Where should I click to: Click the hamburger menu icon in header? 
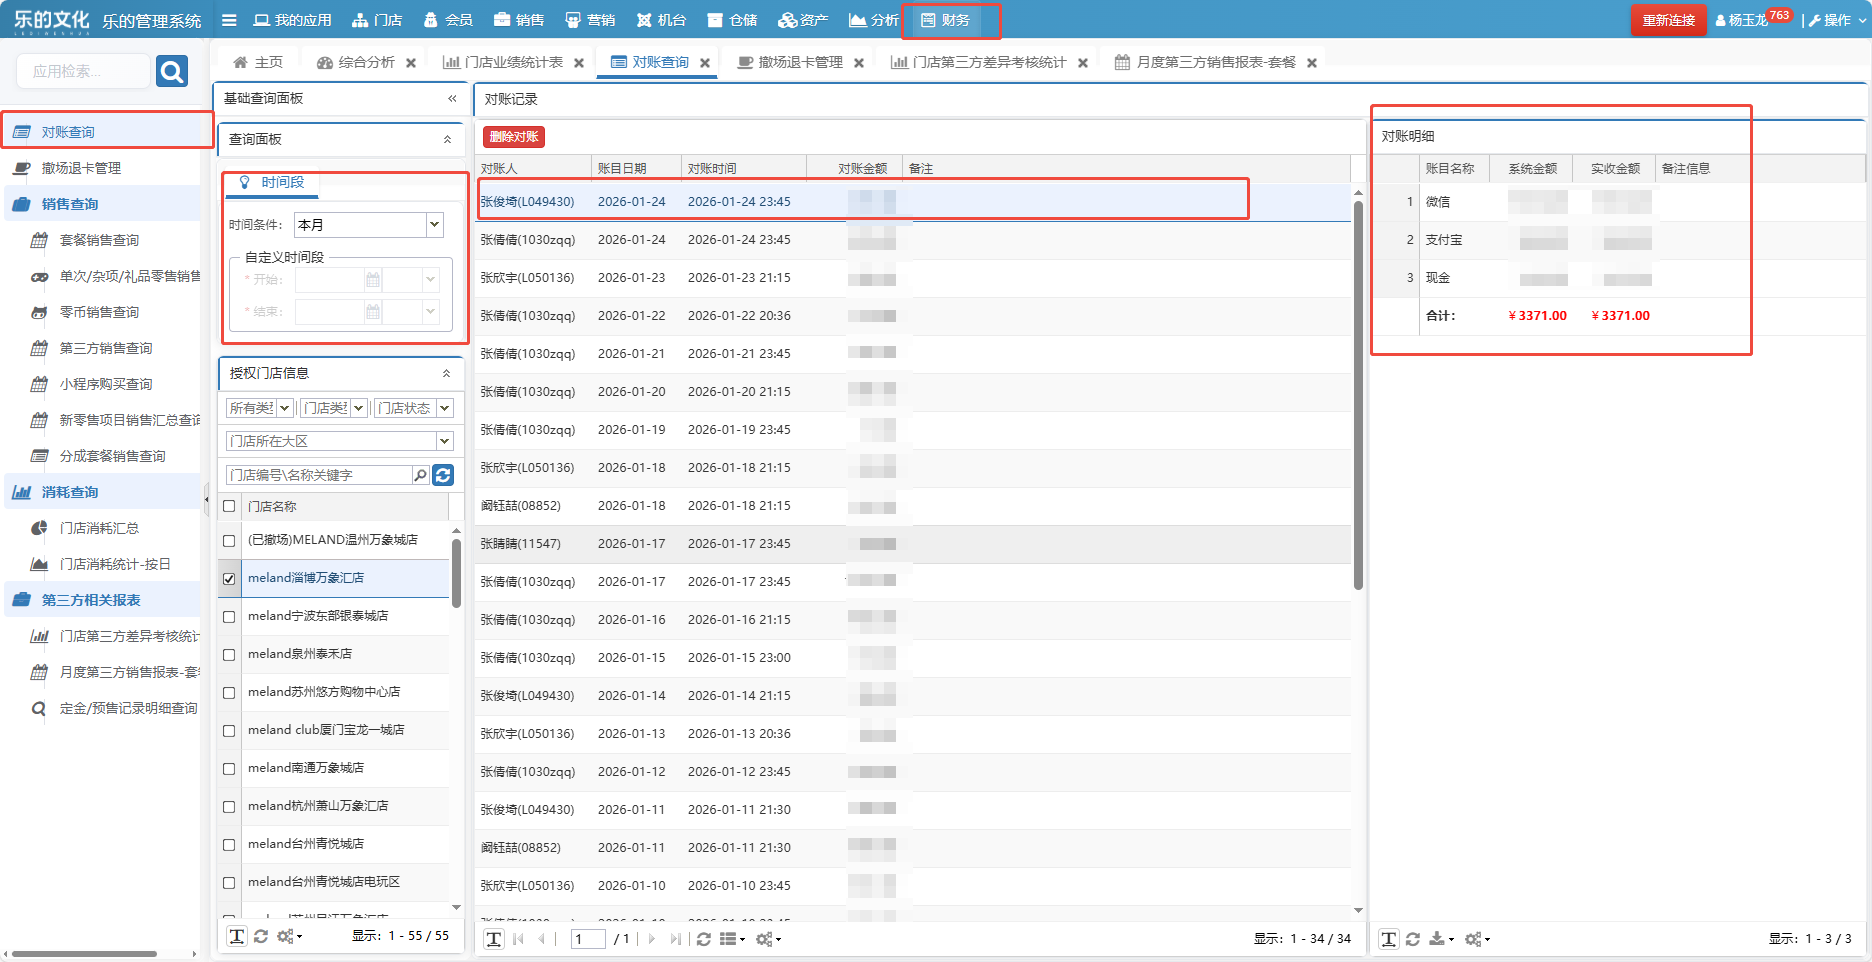click(x=229, y=20)
